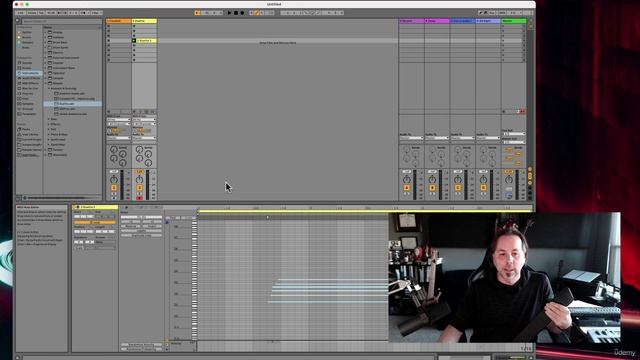The image size is (640, 360).
Task: Adjust first track's top send knob
Action: [114, 150]
